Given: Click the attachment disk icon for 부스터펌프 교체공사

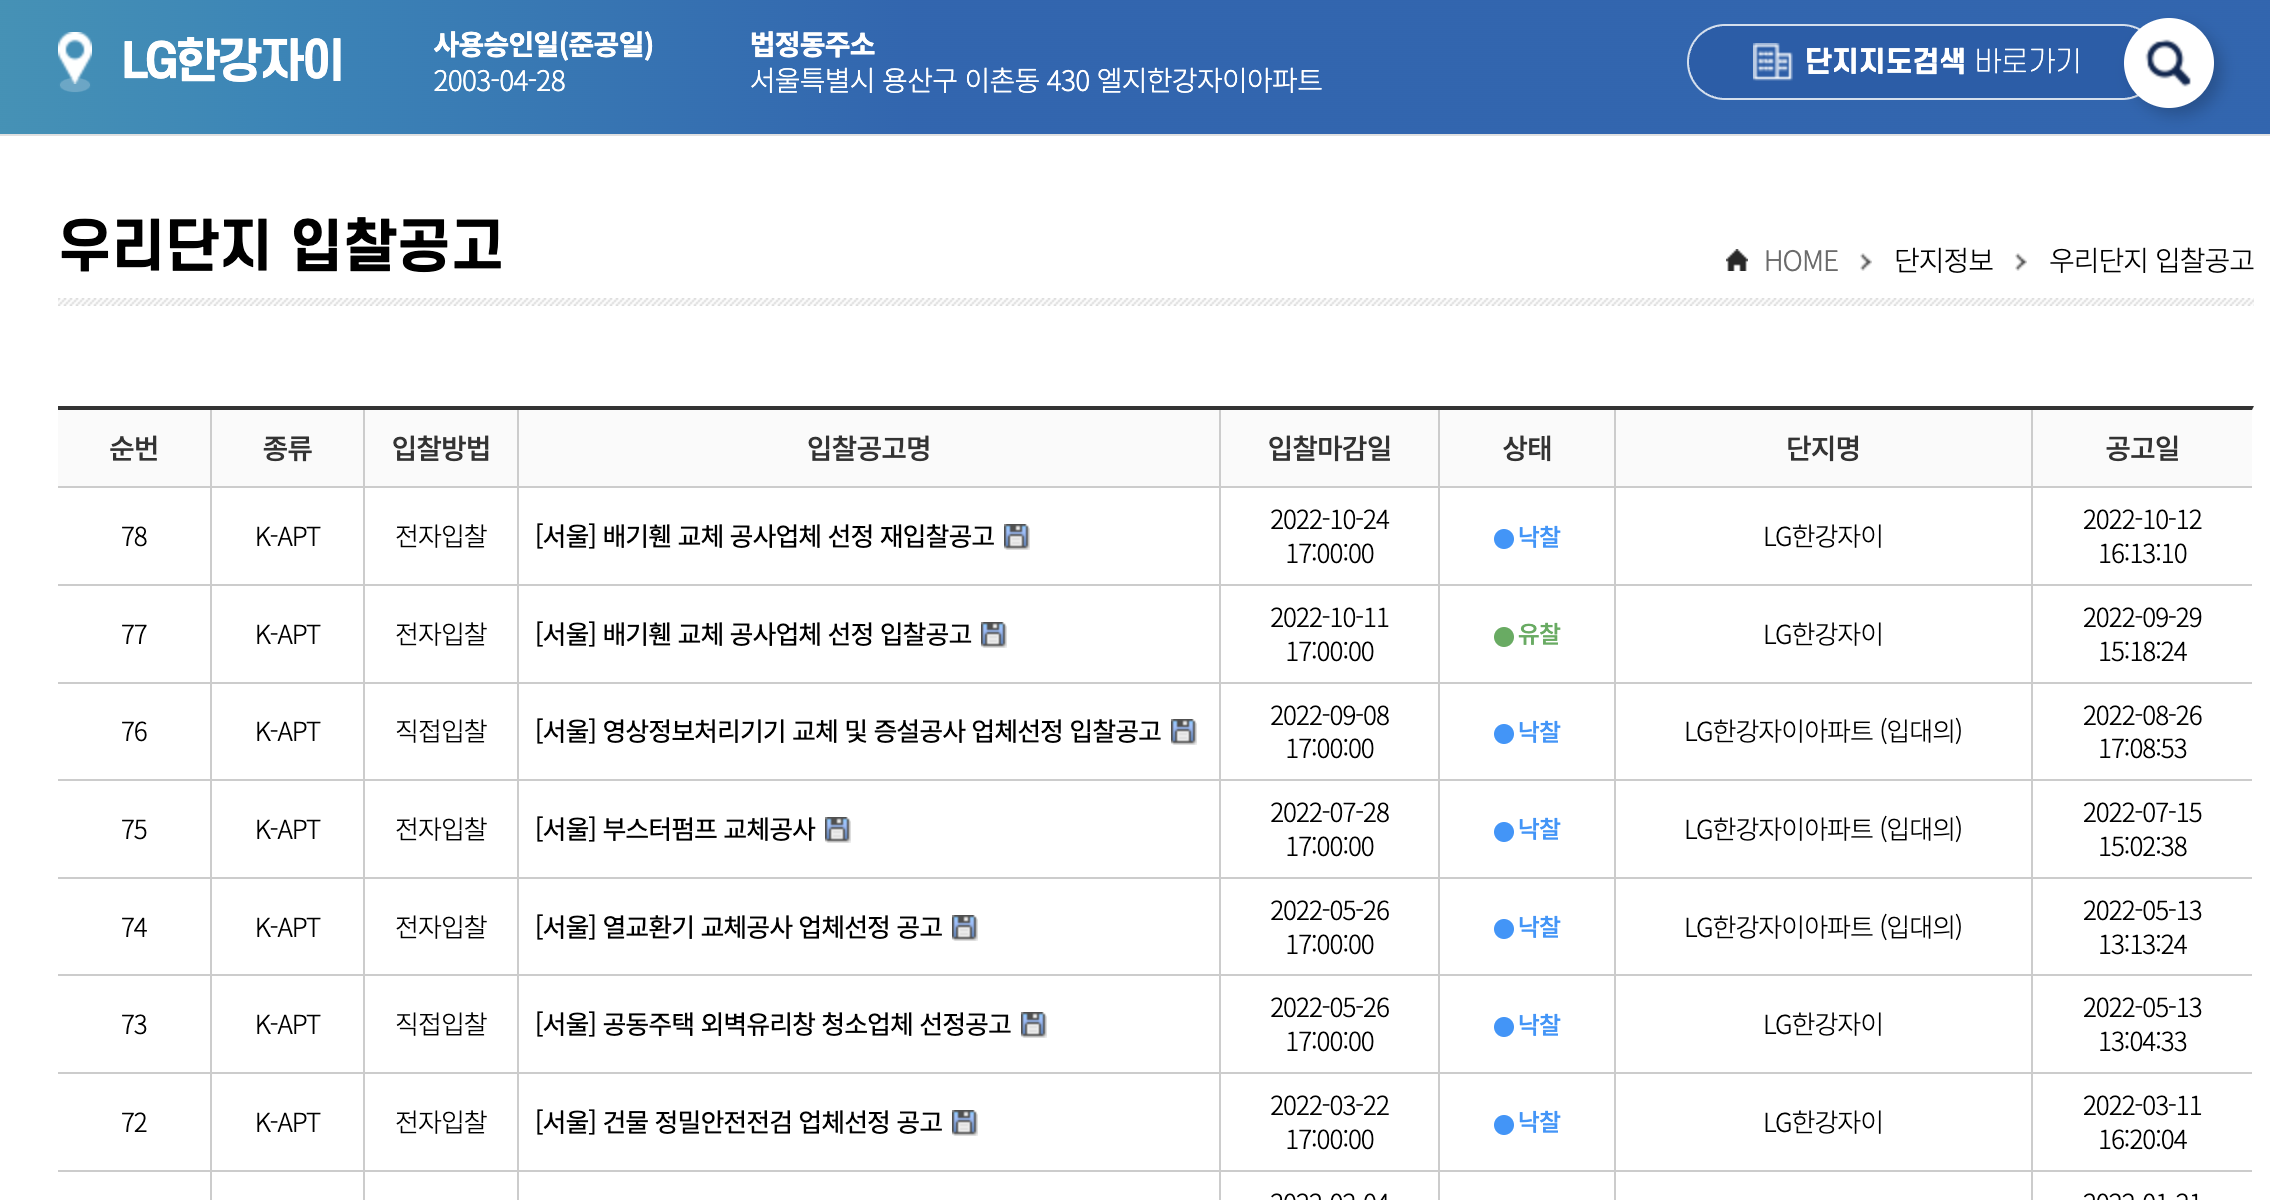Looking at the screenshot, I should (837, 829).
